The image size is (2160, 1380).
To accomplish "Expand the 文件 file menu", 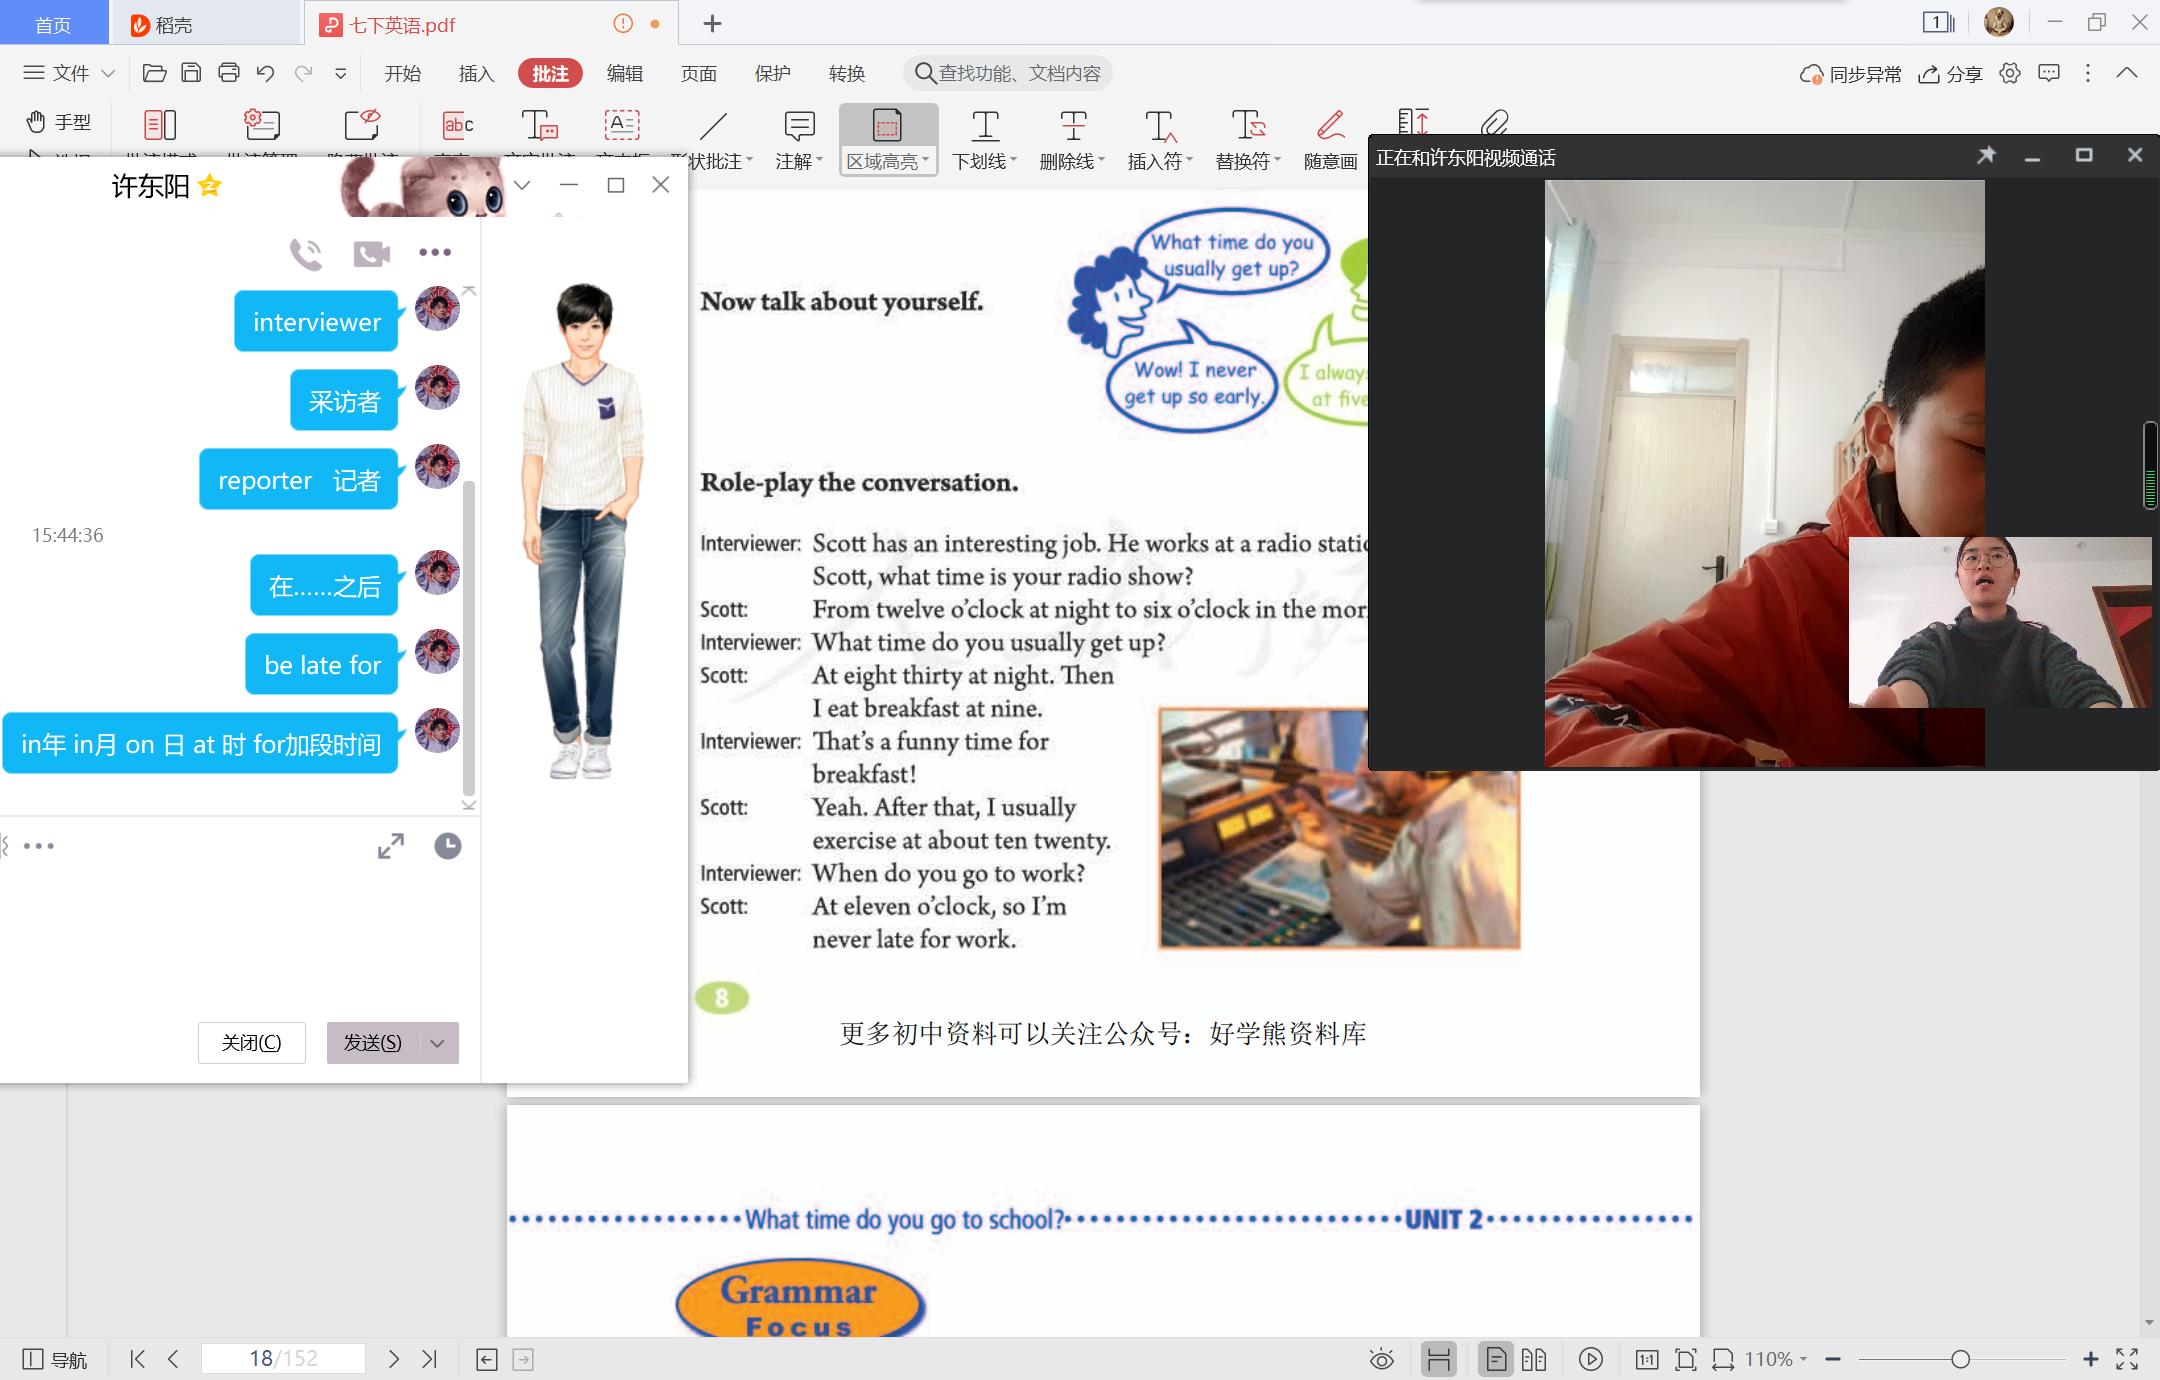I will point(70,73).
